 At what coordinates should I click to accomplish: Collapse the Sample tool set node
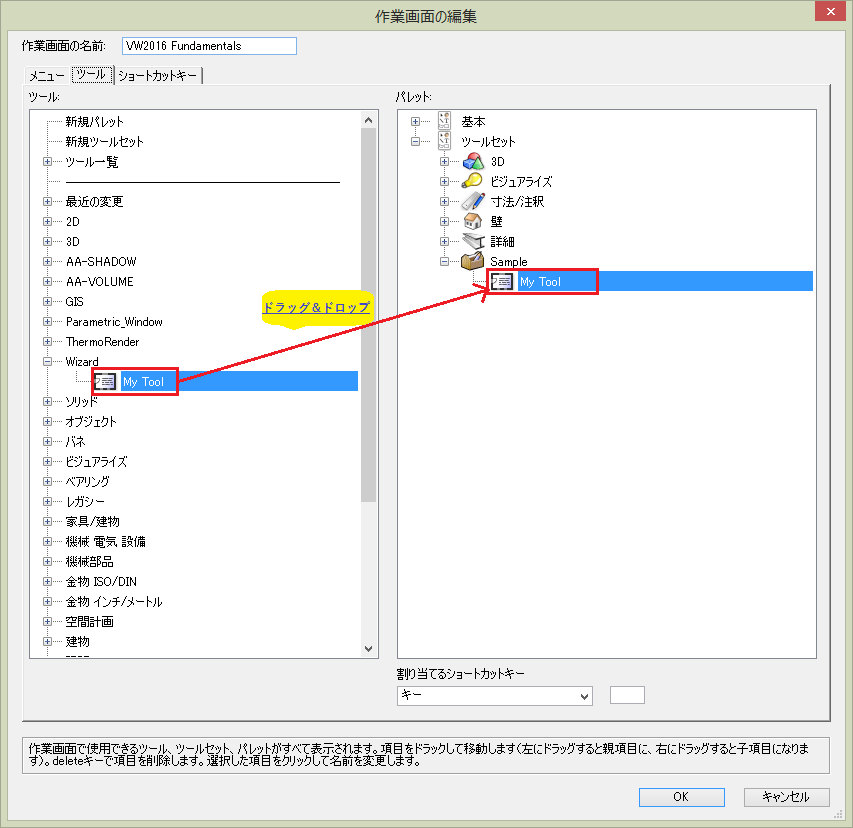444,261
